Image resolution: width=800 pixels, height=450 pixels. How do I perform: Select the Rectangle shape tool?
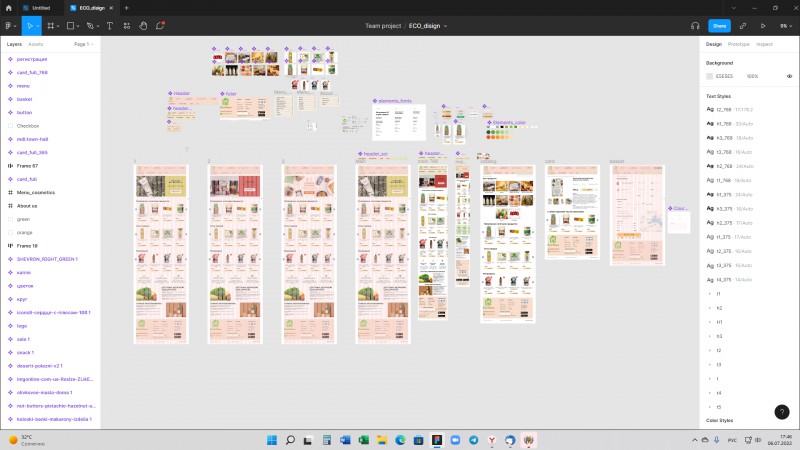[x=70, y=26]
